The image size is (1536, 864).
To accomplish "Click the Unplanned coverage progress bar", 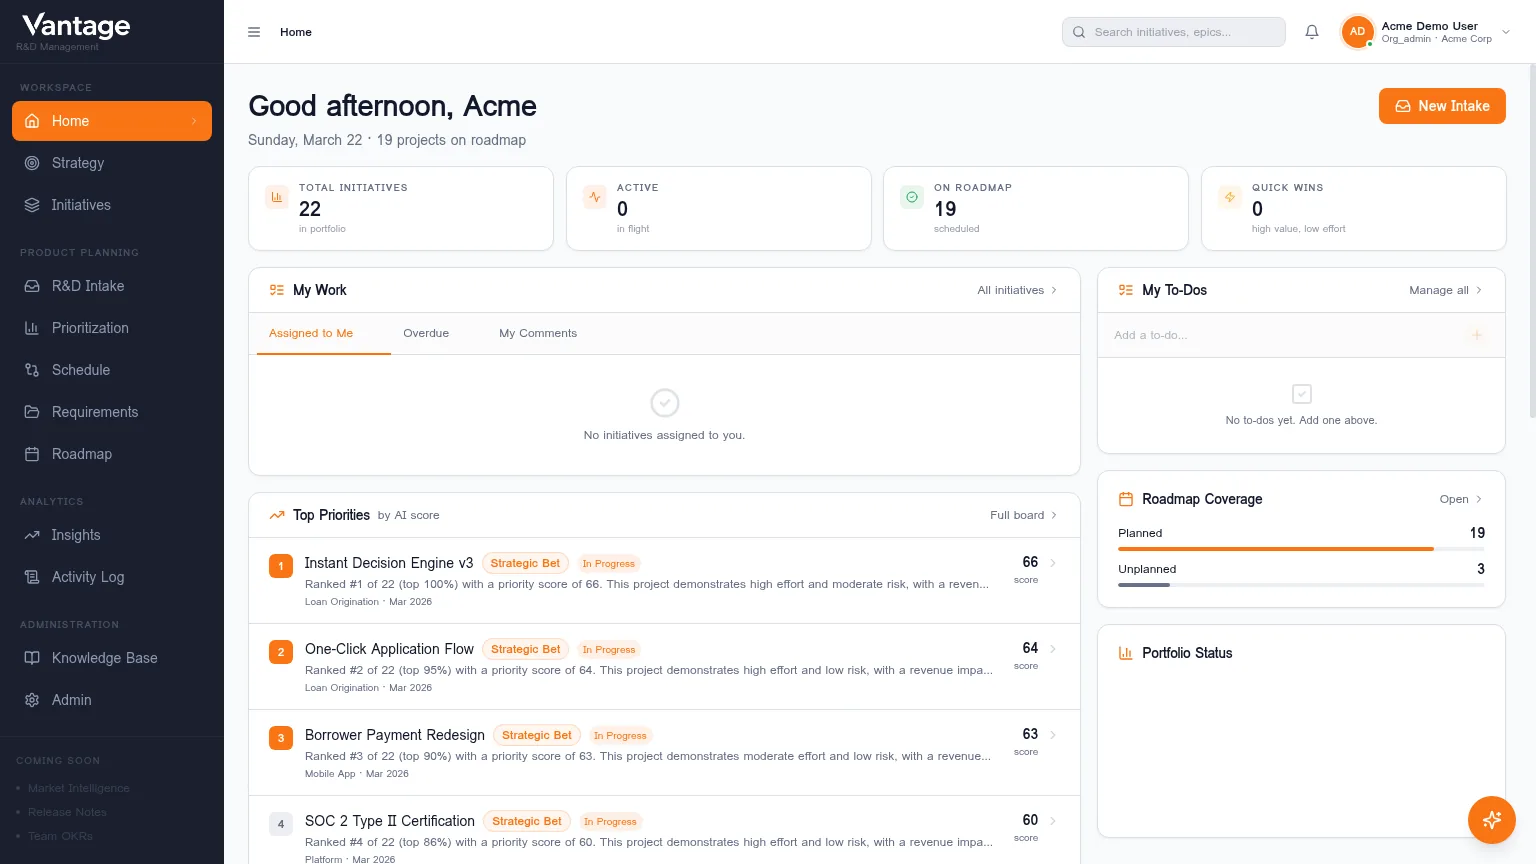I will 1301,585.
